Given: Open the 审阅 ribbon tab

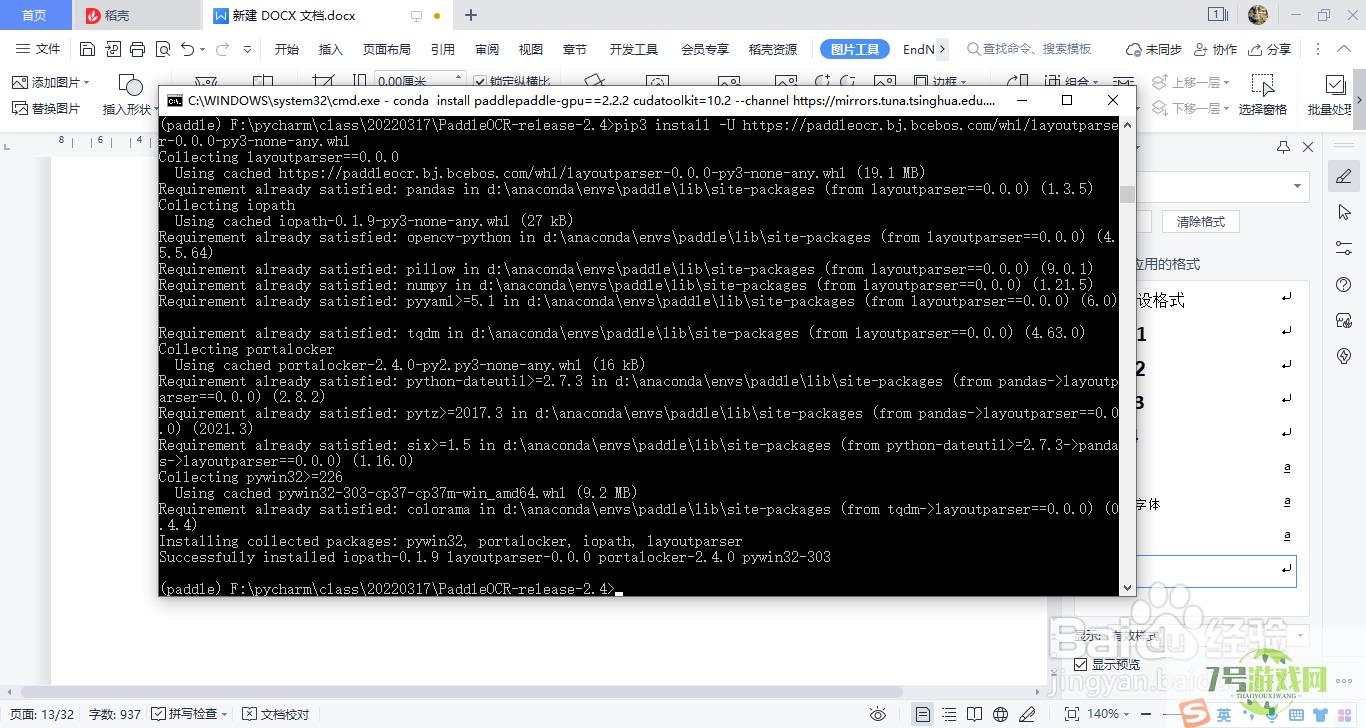Looking at the screenshot, I should [x=487, y=49].
